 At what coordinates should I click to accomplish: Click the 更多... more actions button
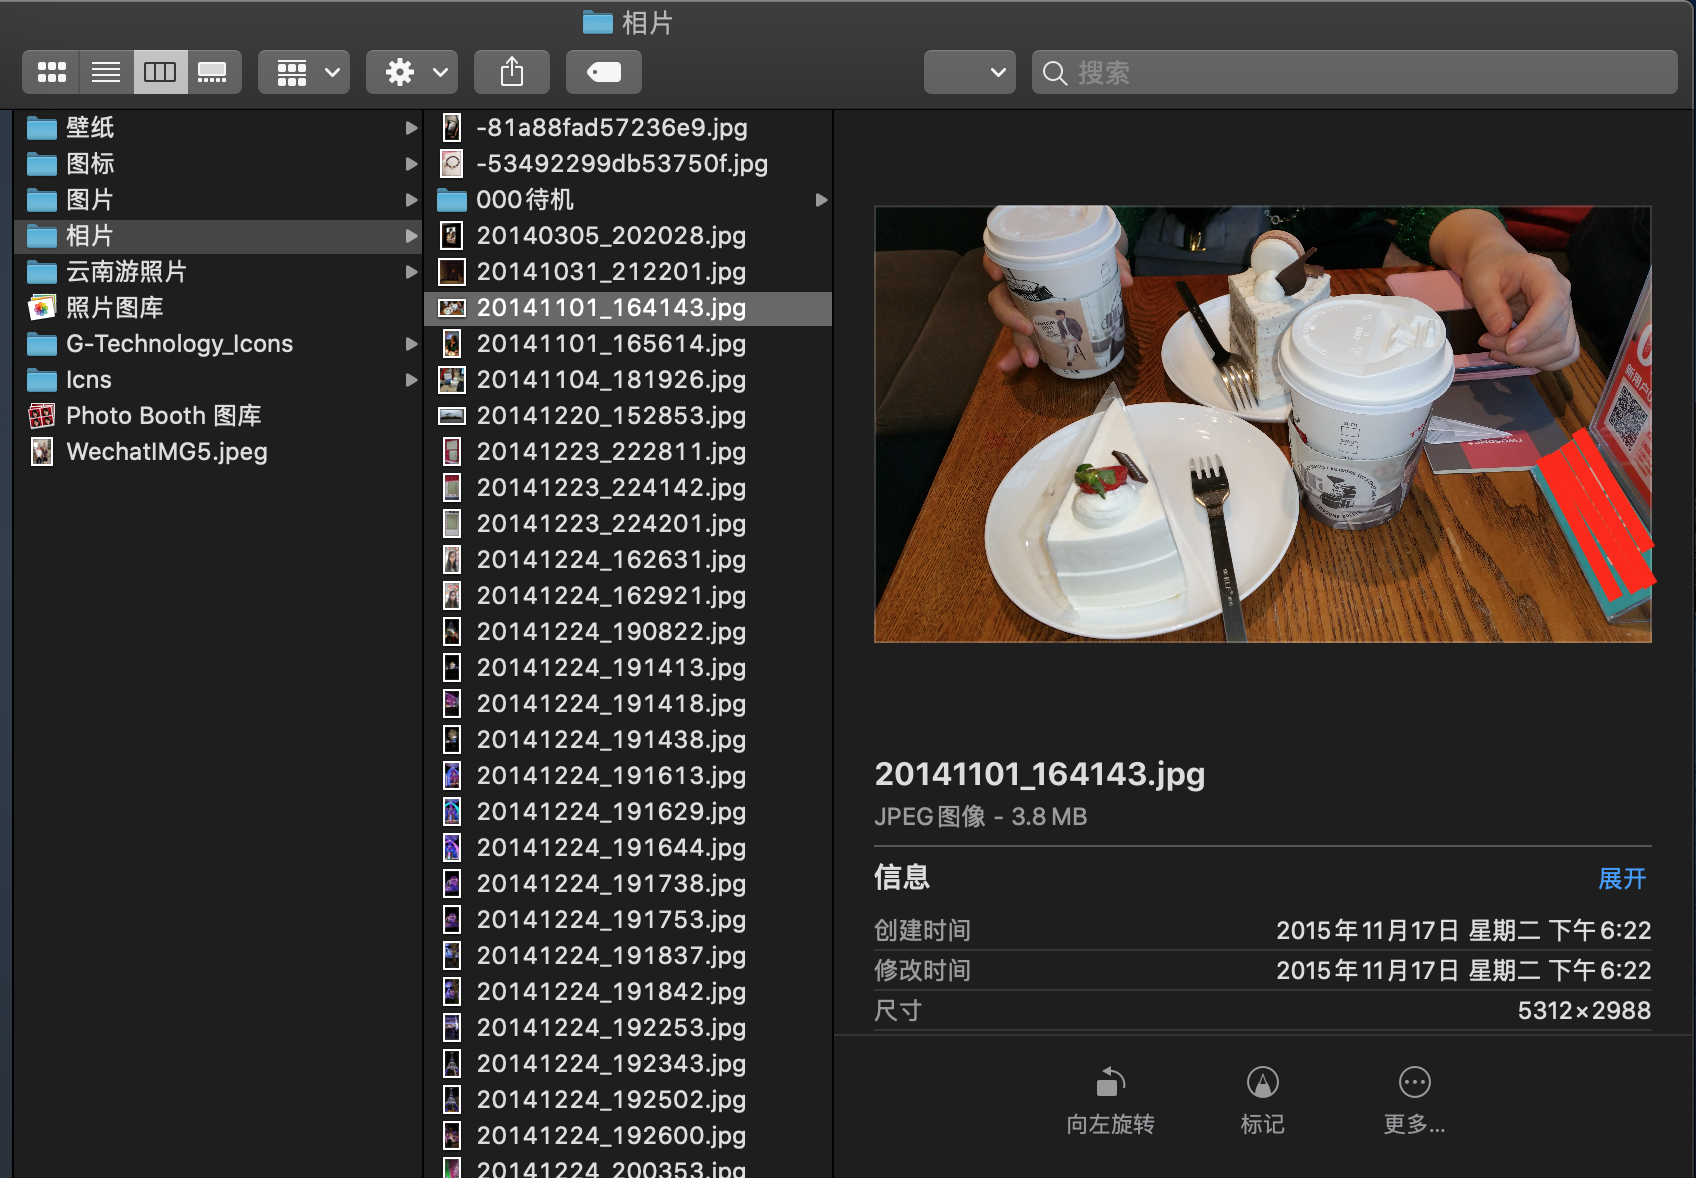1414,1101
